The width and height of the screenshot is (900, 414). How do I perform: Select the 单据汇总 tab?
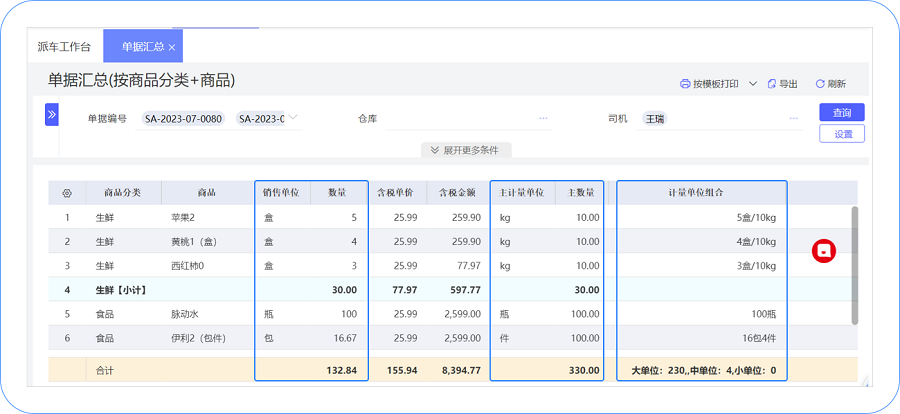(143, 47)
